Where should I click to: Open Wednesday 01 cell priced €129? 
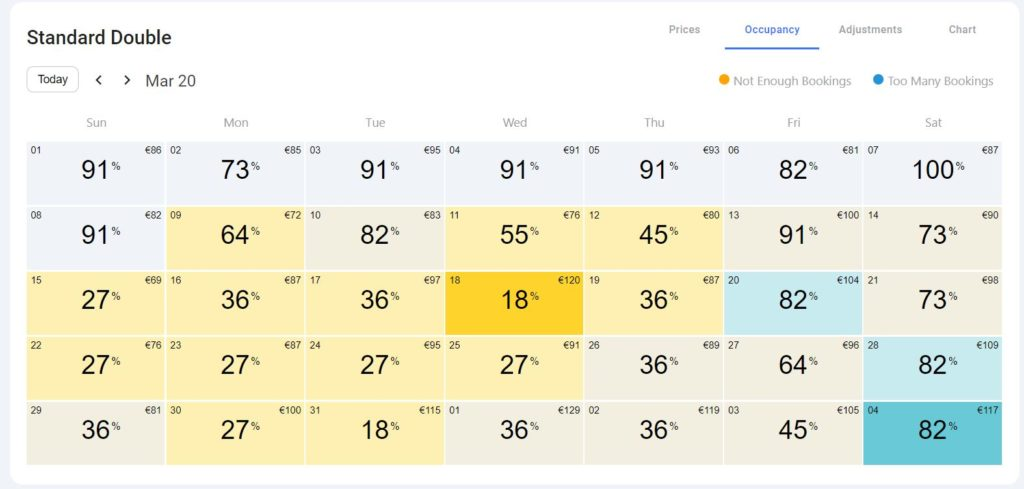514,434
